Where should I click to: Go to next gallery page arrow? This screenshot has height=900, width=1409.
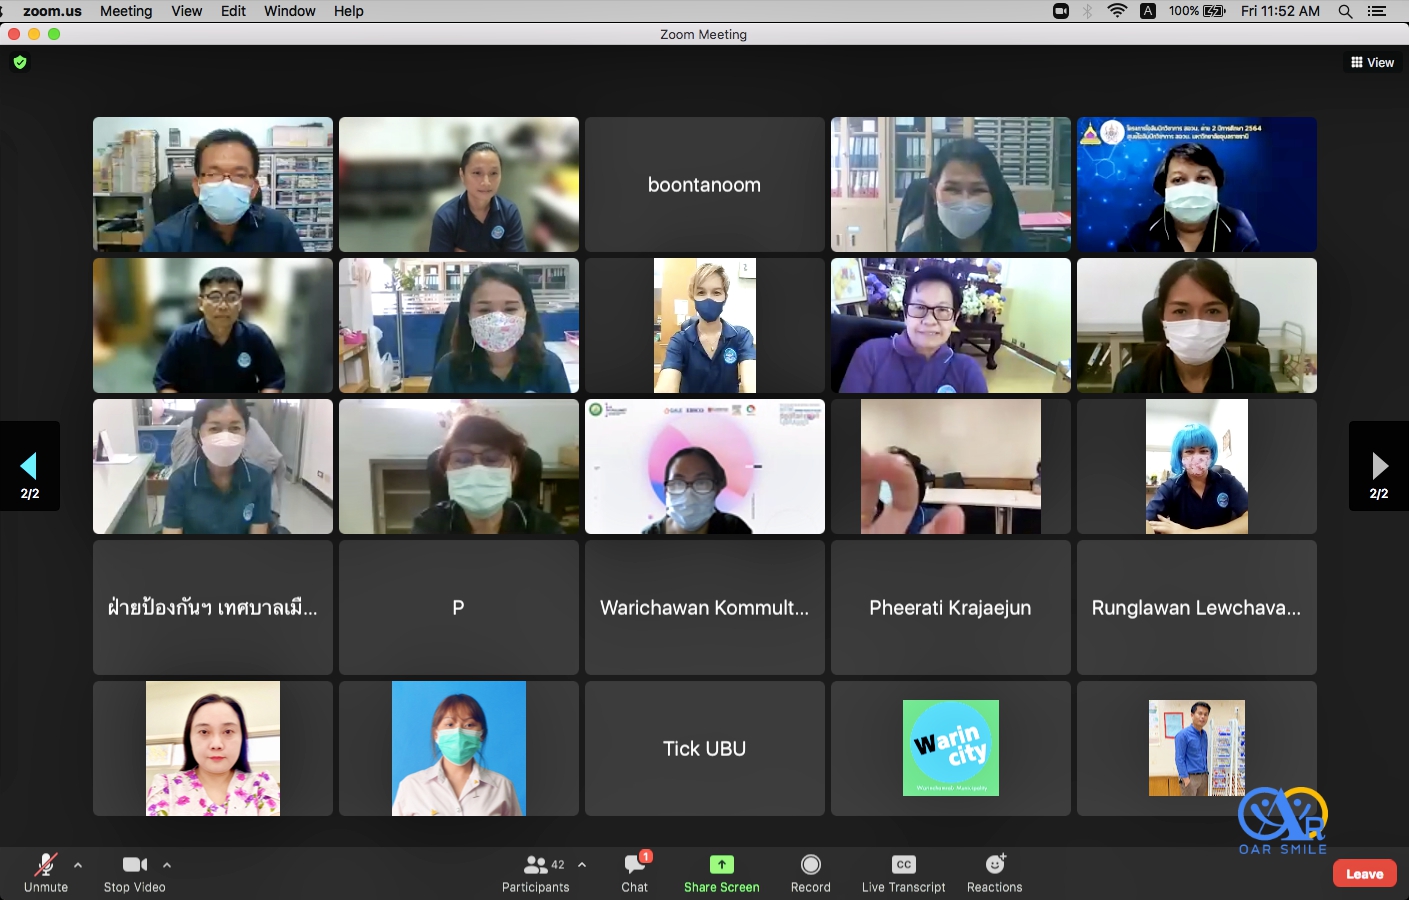pos(1379,466)
